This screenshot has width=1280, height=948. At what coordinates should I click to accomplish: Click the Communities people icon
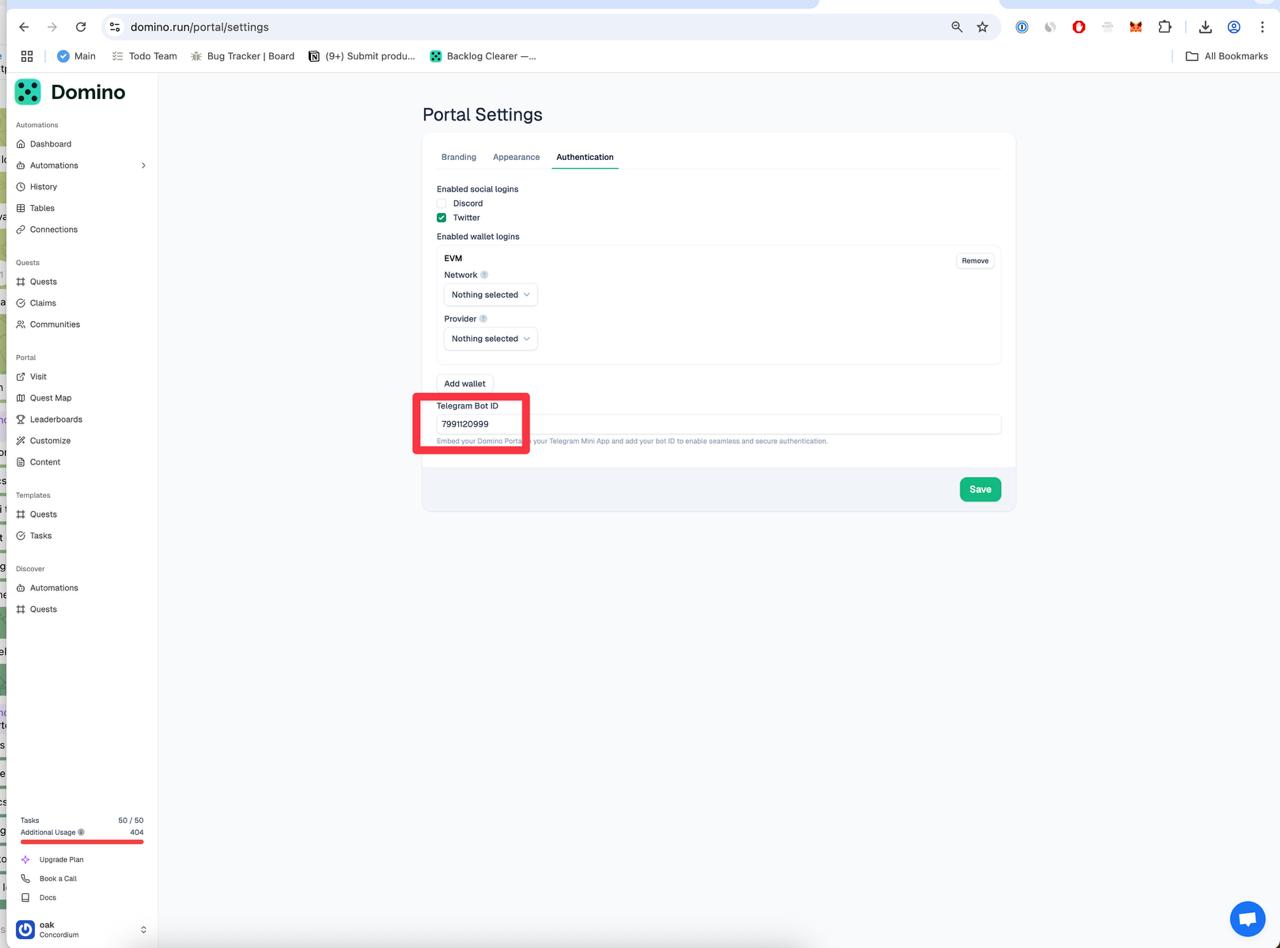21,325
